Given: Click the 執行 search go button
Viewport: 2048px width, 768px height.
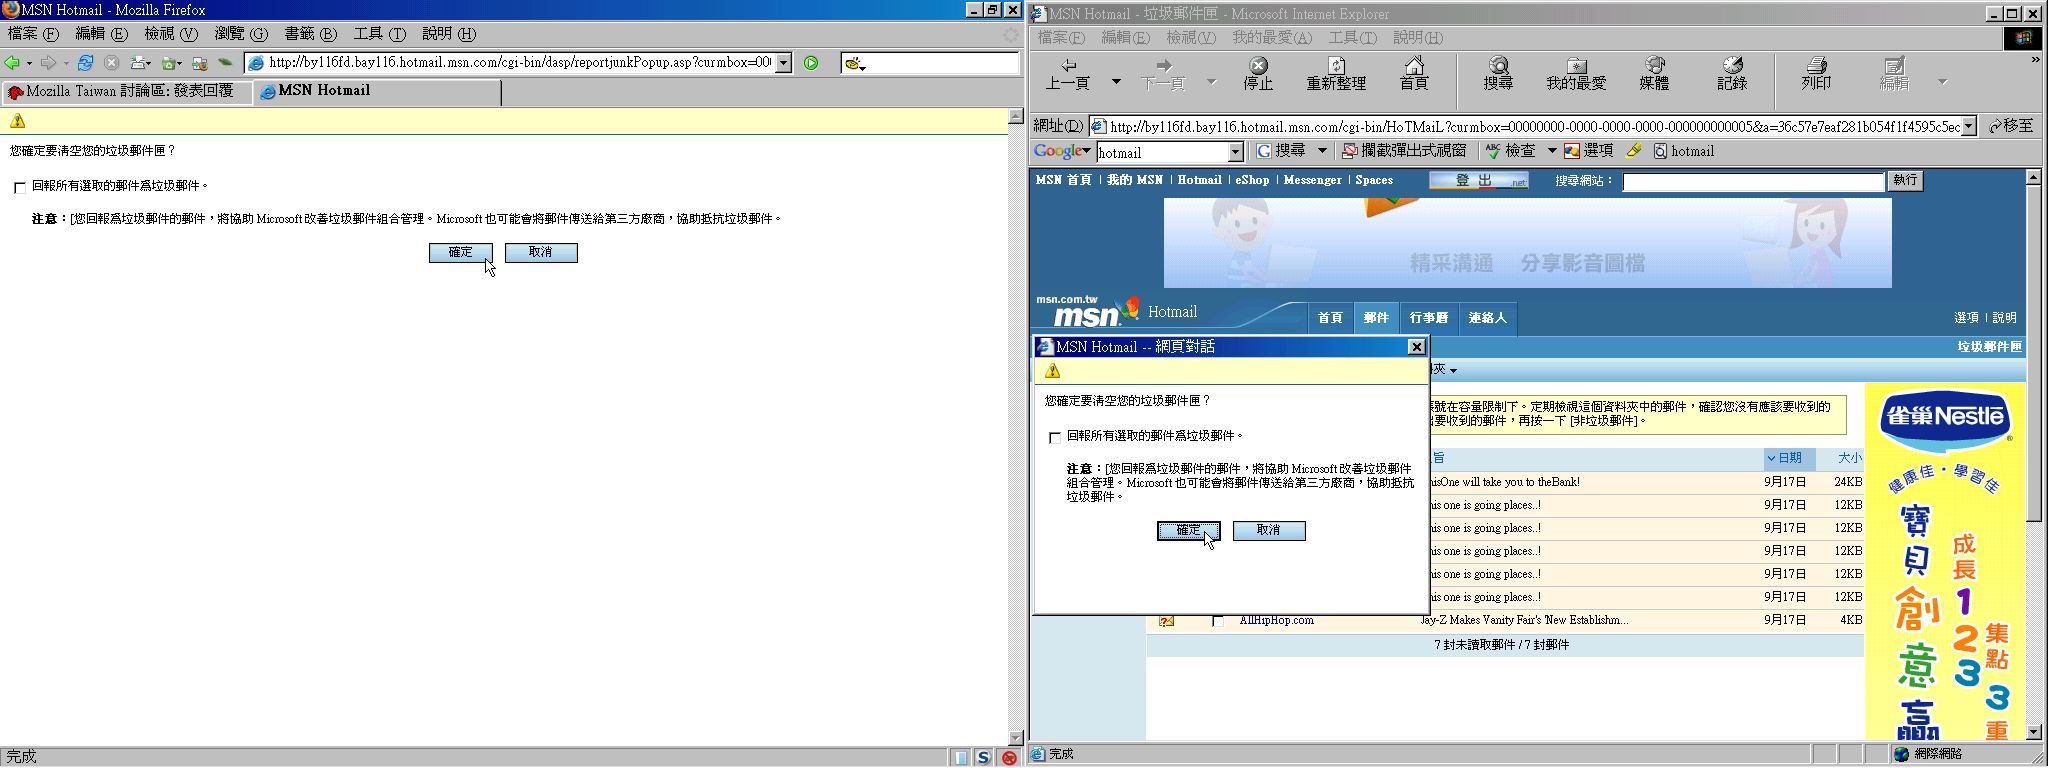Looking at the screenshot, I should pyautogui.click(x=1905, y=181).
